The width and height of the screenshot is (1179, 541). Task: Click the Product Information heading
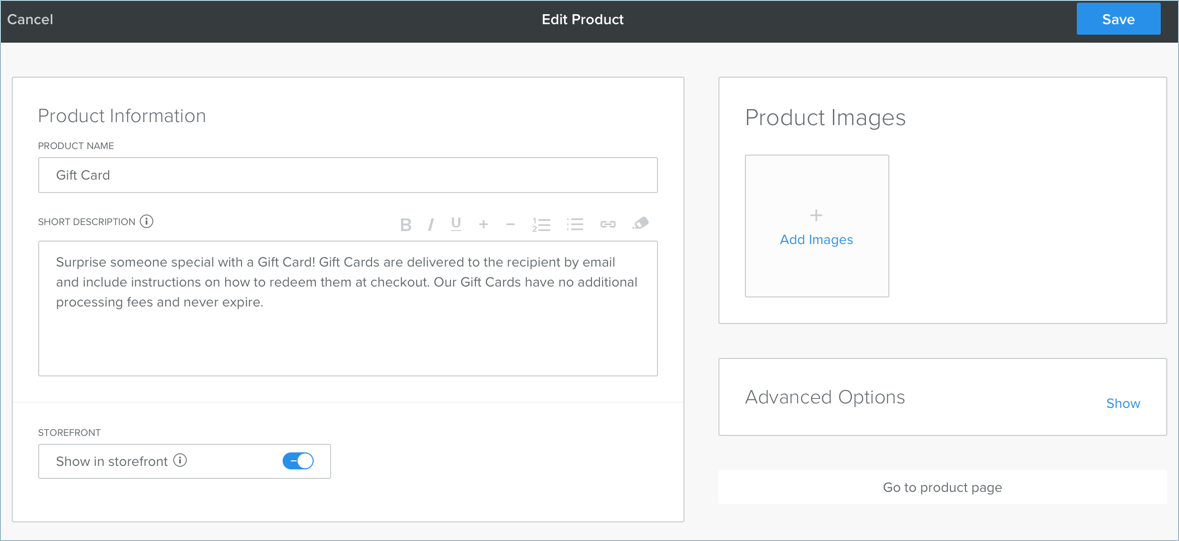[122, 116]
